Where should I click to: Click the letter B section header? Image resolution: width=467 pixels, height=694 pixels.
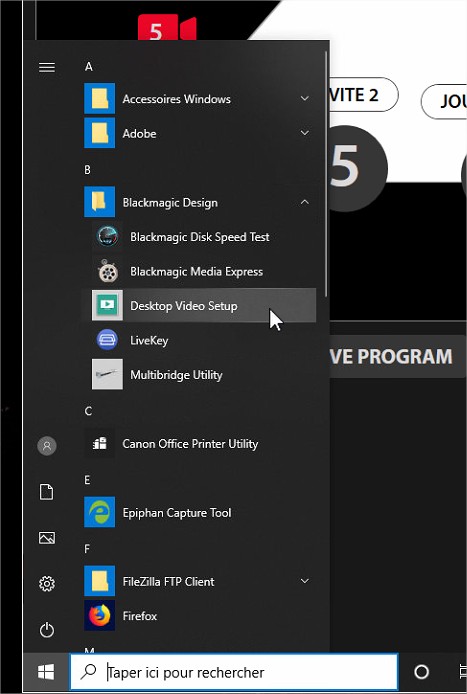[88, 170]
